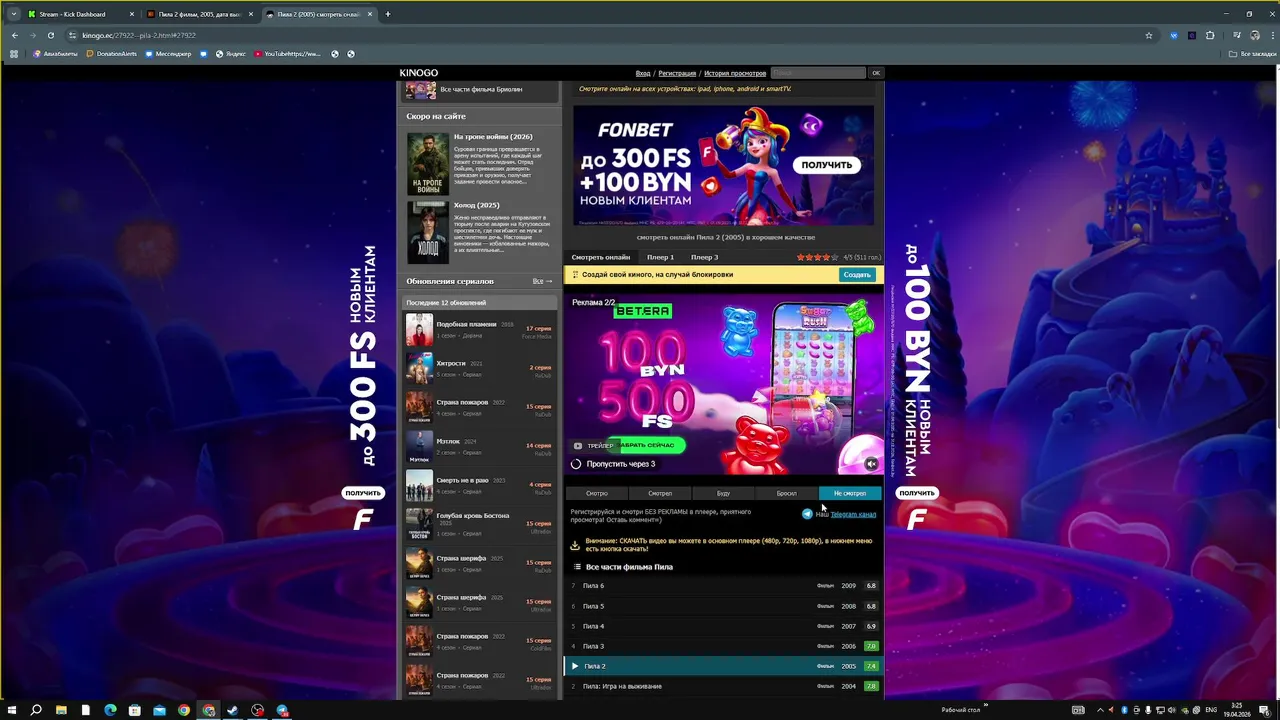Go back to the previous page
This screenshot has width=1280, height=720.
coord(14,35)
